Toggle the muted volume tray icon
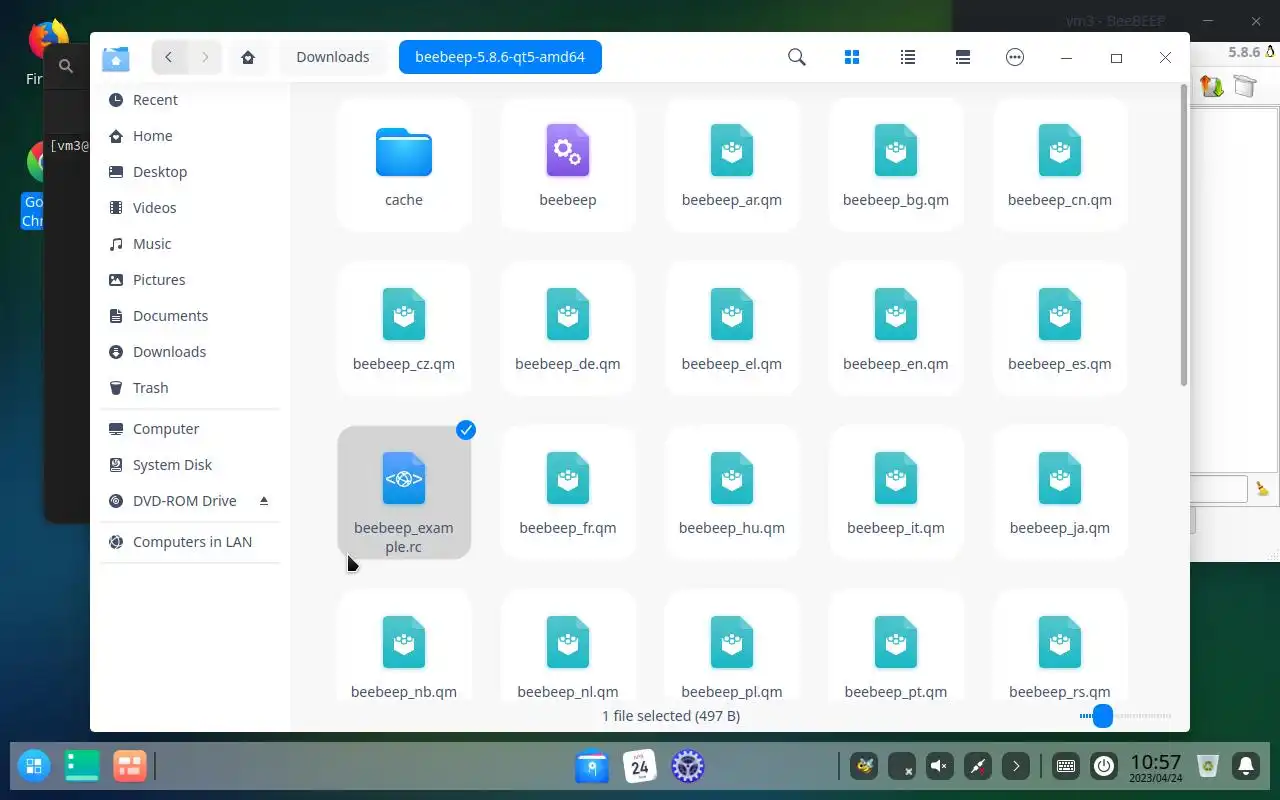Viewport: 1280px width, 800px height. tap(939, 767)
